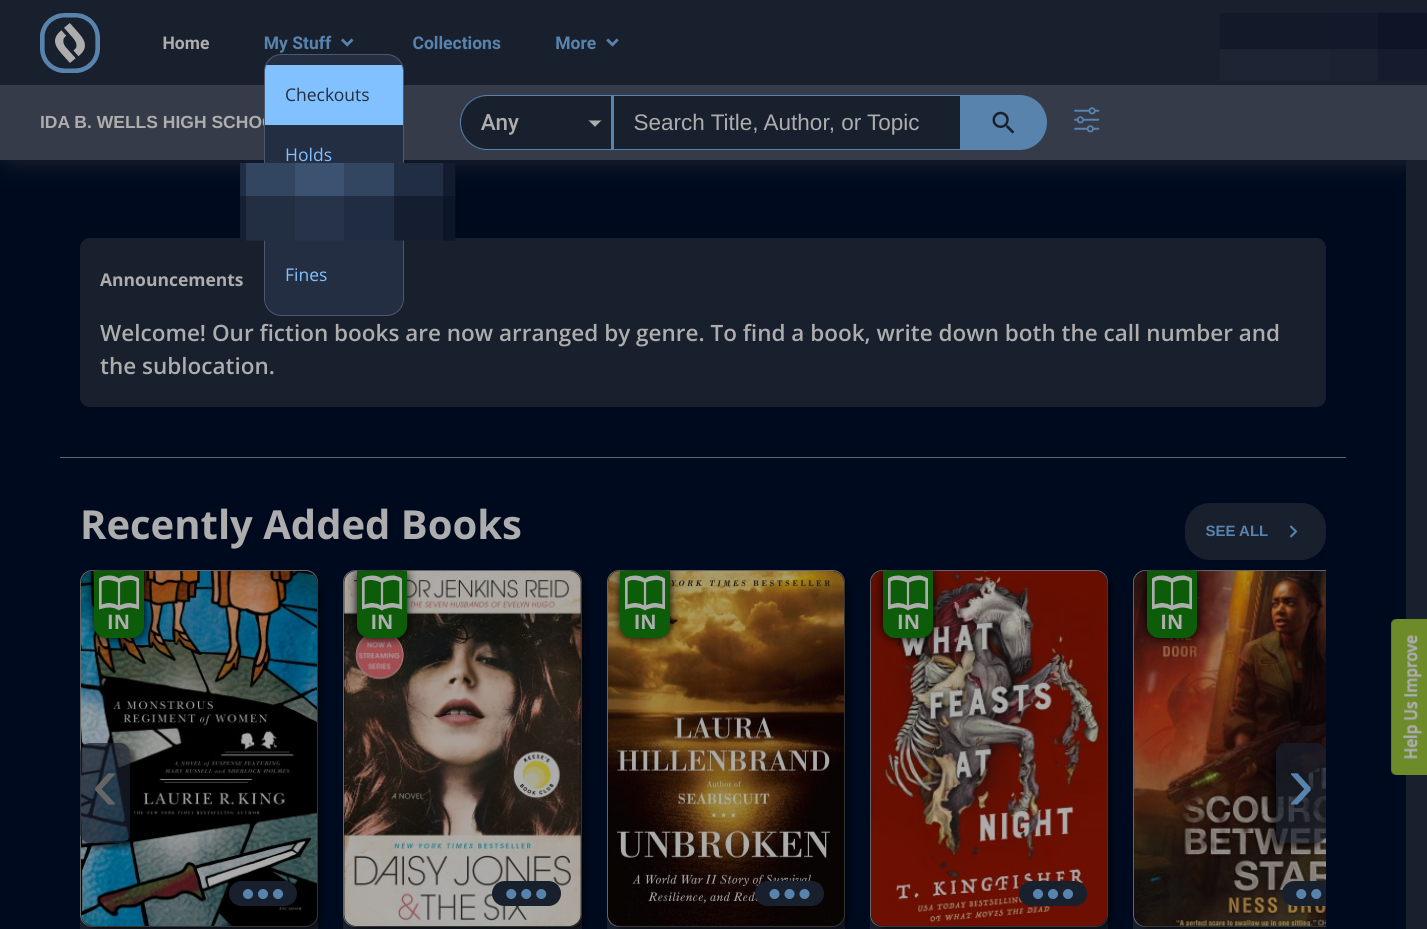Click IDA B. WELLS HIGH SCHOOL name
The width and height of the screenshot is (1427, 929).
pos(152,122)
